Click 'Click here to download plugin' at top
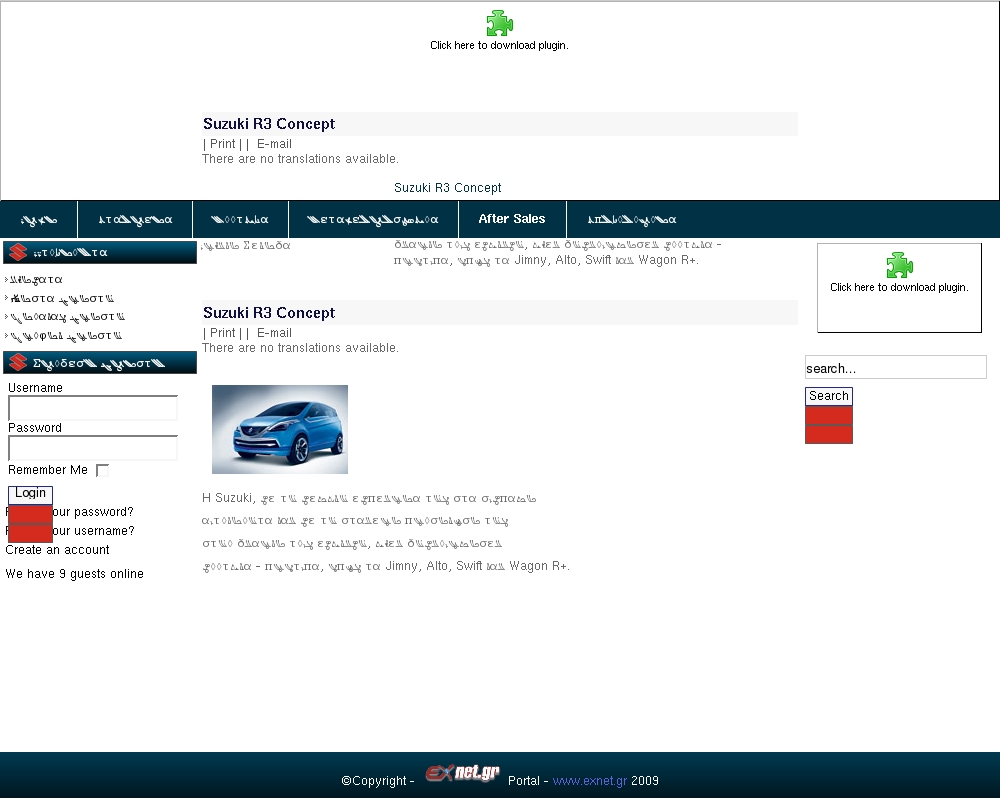The width and height of the screenshot is (1000, 808). pos(499,45)
